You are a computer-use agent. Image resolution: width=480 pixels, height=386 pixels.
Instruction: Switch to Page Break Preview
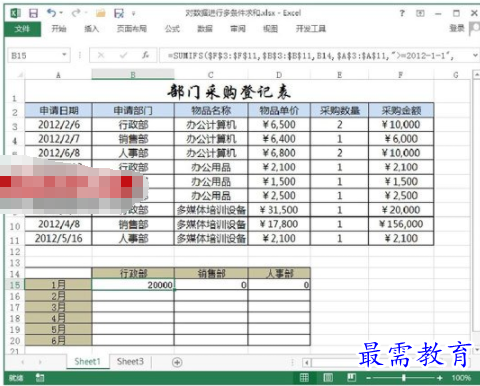click(351, 378)
